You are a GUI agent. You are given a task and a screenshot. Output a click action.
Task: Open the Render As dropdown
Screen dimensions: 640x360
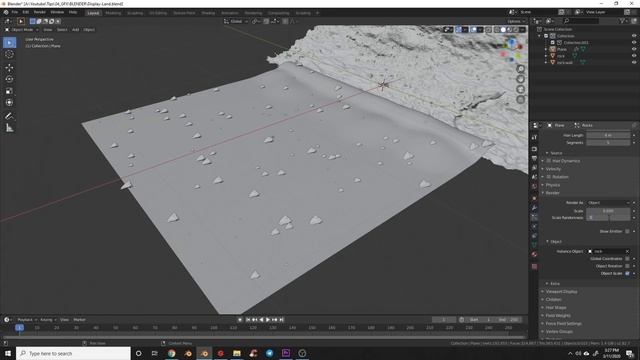[x=608, y=203]
